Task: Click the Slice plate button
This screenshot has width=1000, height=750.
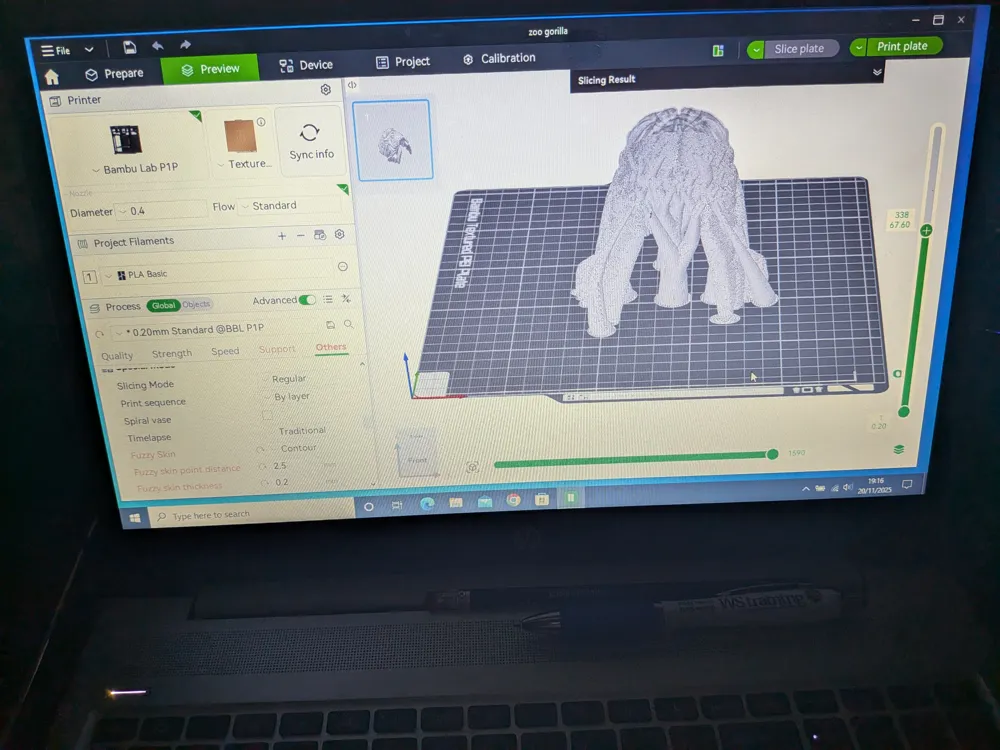Action: (x=800, y=48)
